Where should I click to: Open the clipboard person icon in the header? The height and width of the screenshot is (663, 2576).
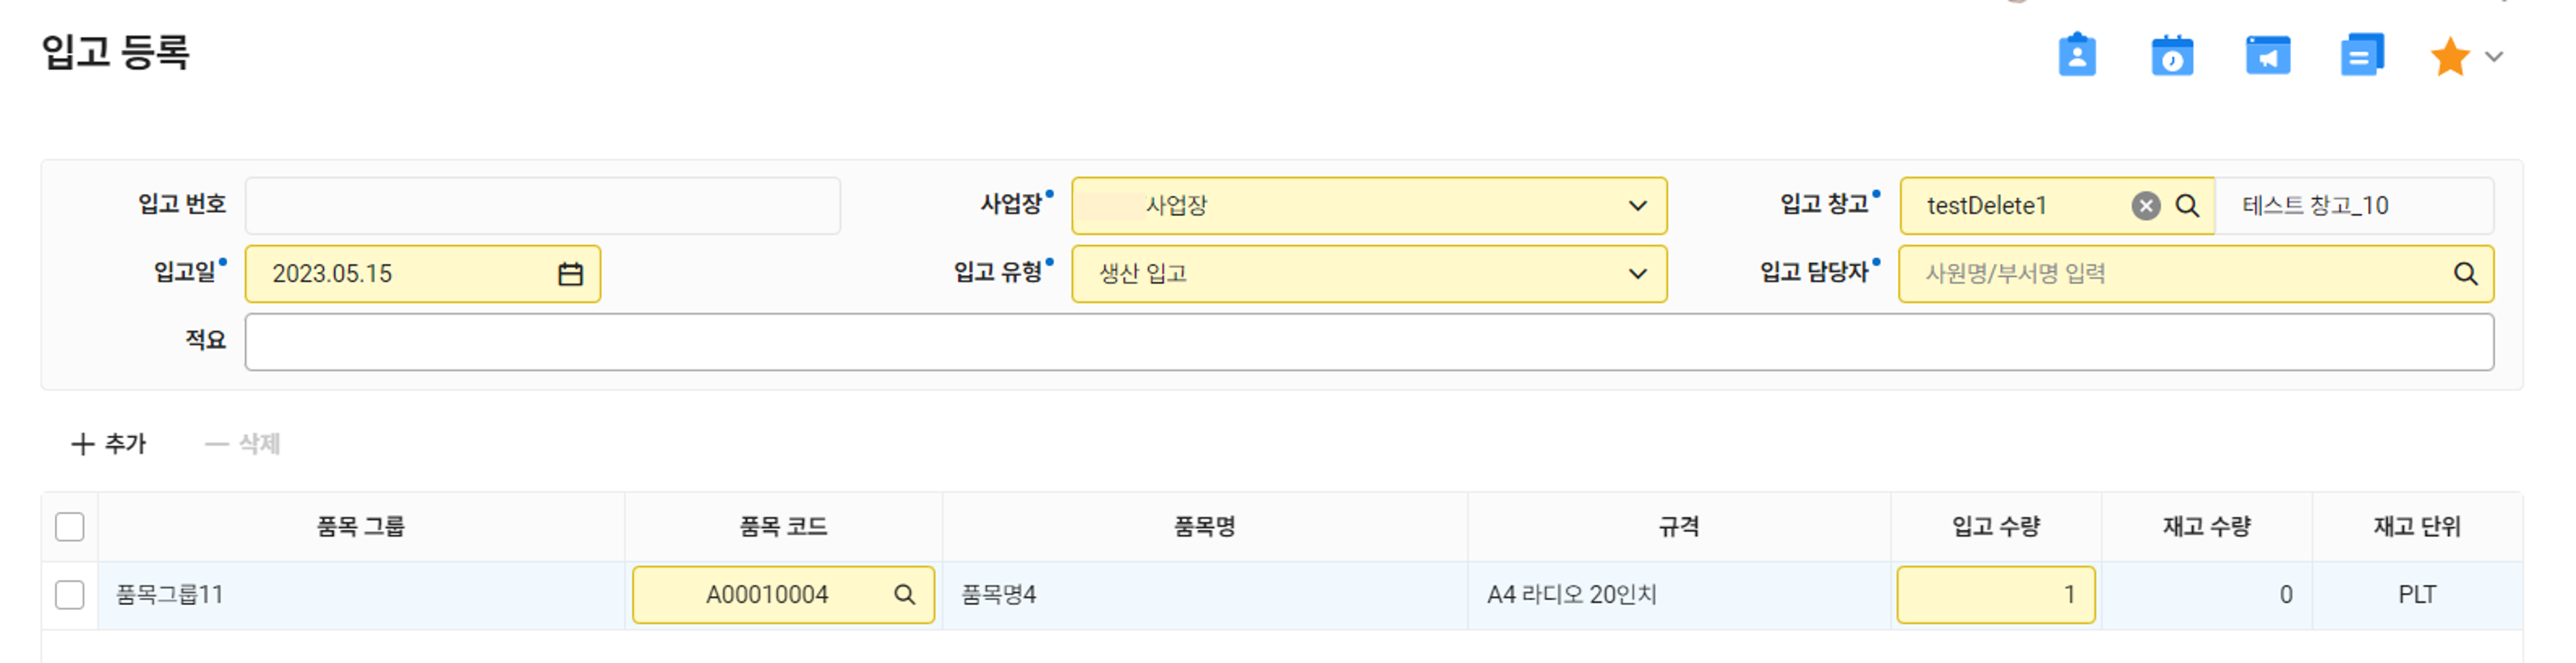pos(2076,55)
